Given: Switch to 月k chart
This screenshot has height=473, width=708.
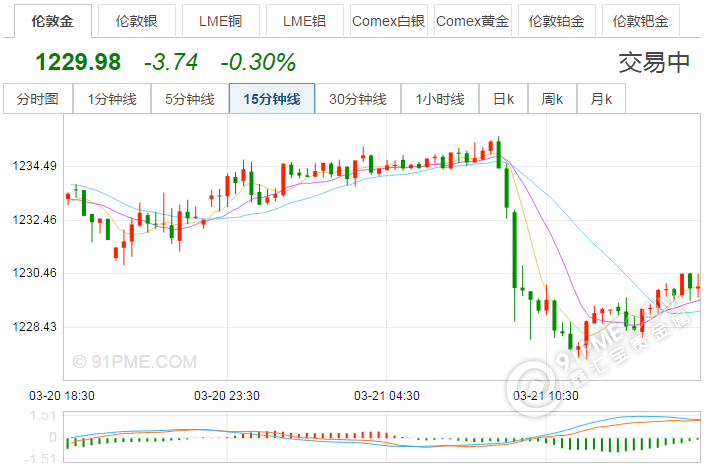Looking at the screenshot, I should (x=601, y=98).
